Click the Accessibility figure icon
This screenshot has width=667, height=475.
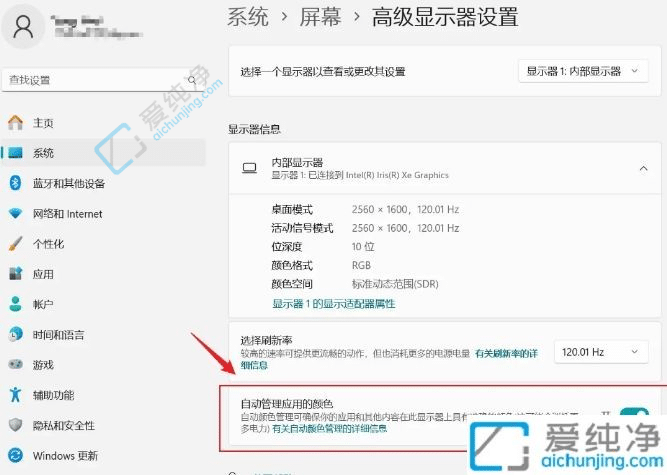[15, 395]
